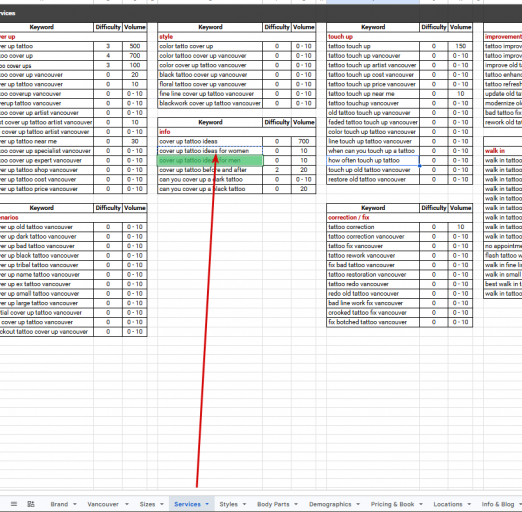This screenshot has width=522, height=512.
Task: Expand the Sizes tab options arrow
Action: pyautogui.click(x=162, y=504)
